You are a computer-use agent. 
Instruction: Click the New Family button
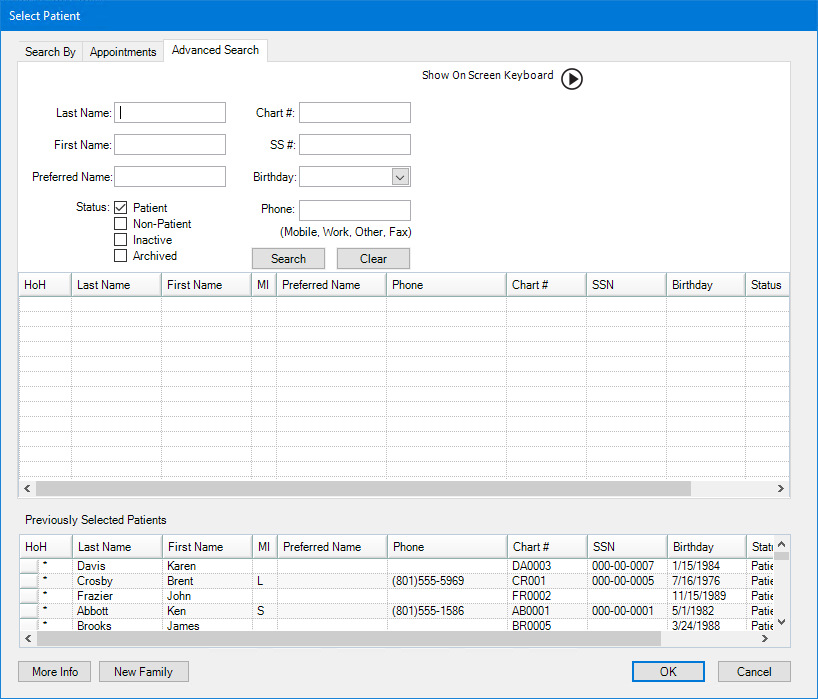click(x=143, y=671)
